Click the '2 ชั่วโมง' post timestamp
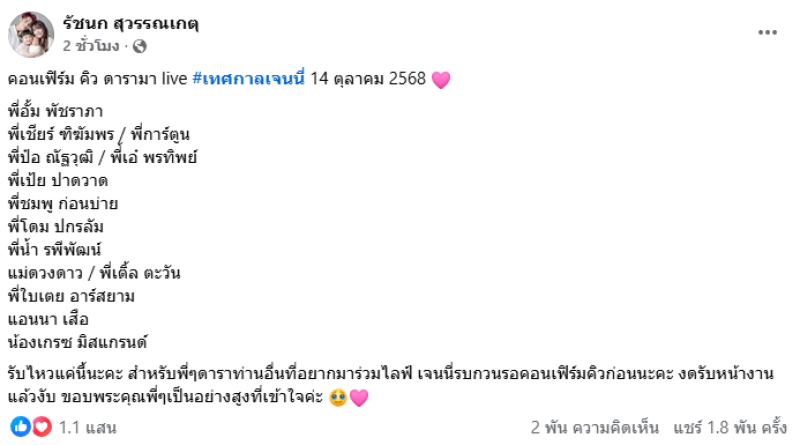Screen dimensions: 800x445 click(91, 46)
